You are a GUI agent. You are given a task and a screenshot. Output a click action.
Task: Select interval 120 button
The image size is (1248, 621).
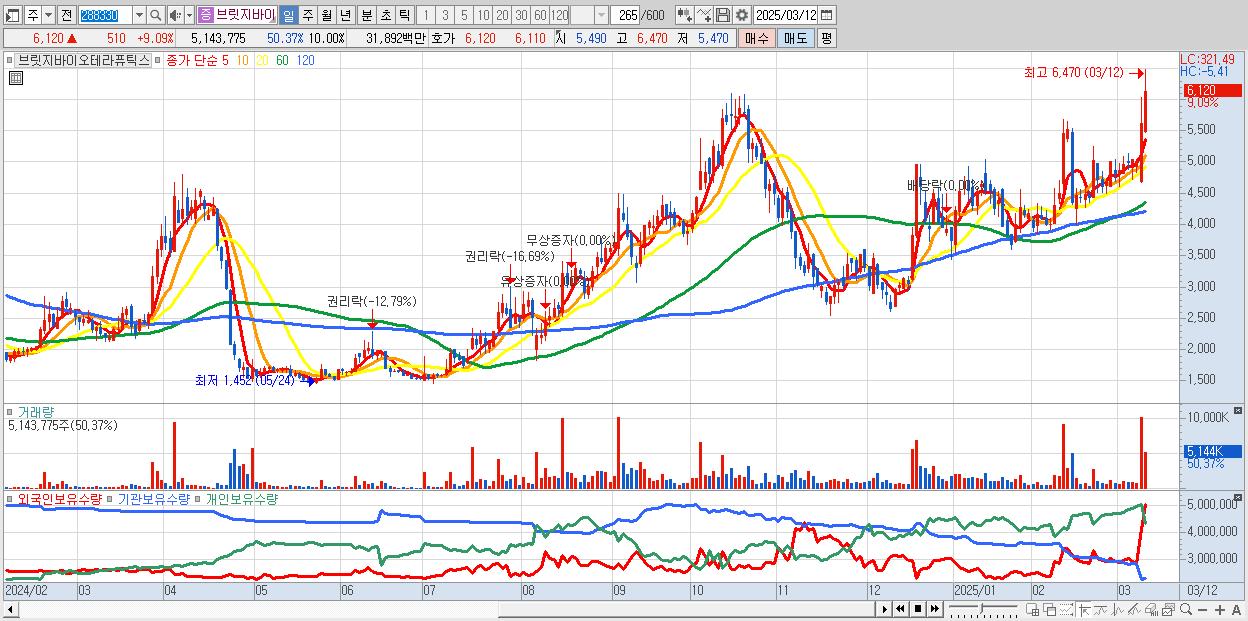point(559,16)
